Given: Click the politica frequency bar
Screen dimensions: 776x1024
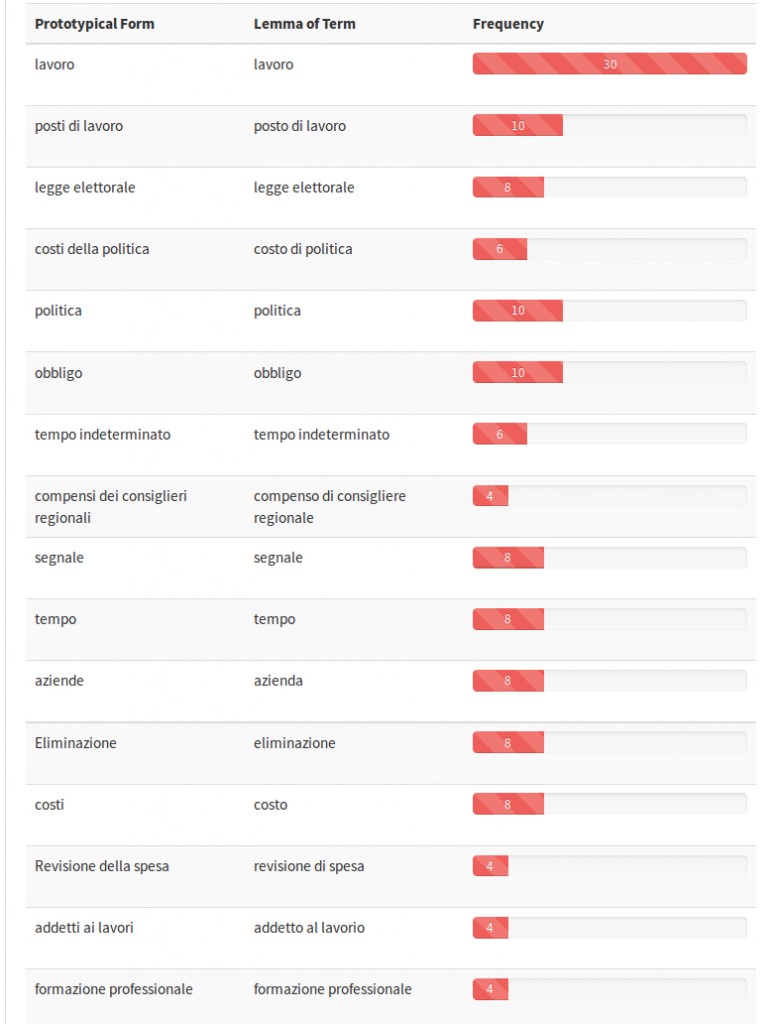Looking at the screenshot, I should click(609, 310).
